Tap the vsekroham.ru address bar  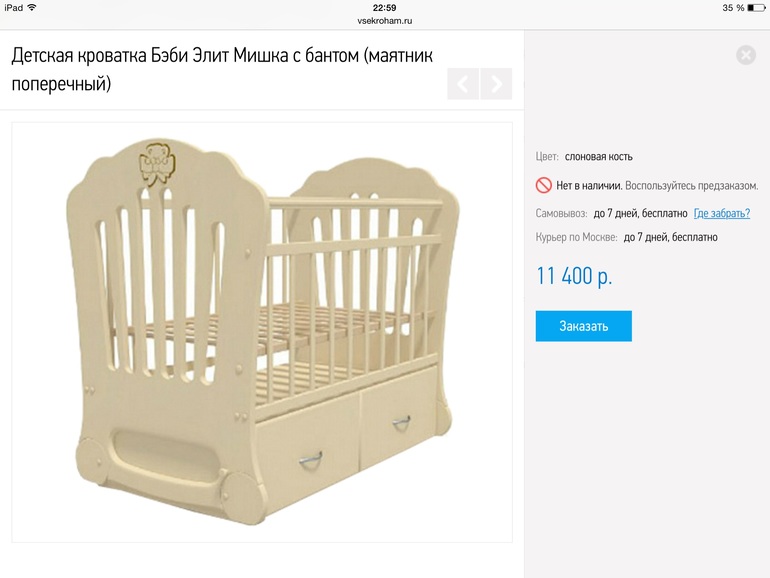coord(385,20)
